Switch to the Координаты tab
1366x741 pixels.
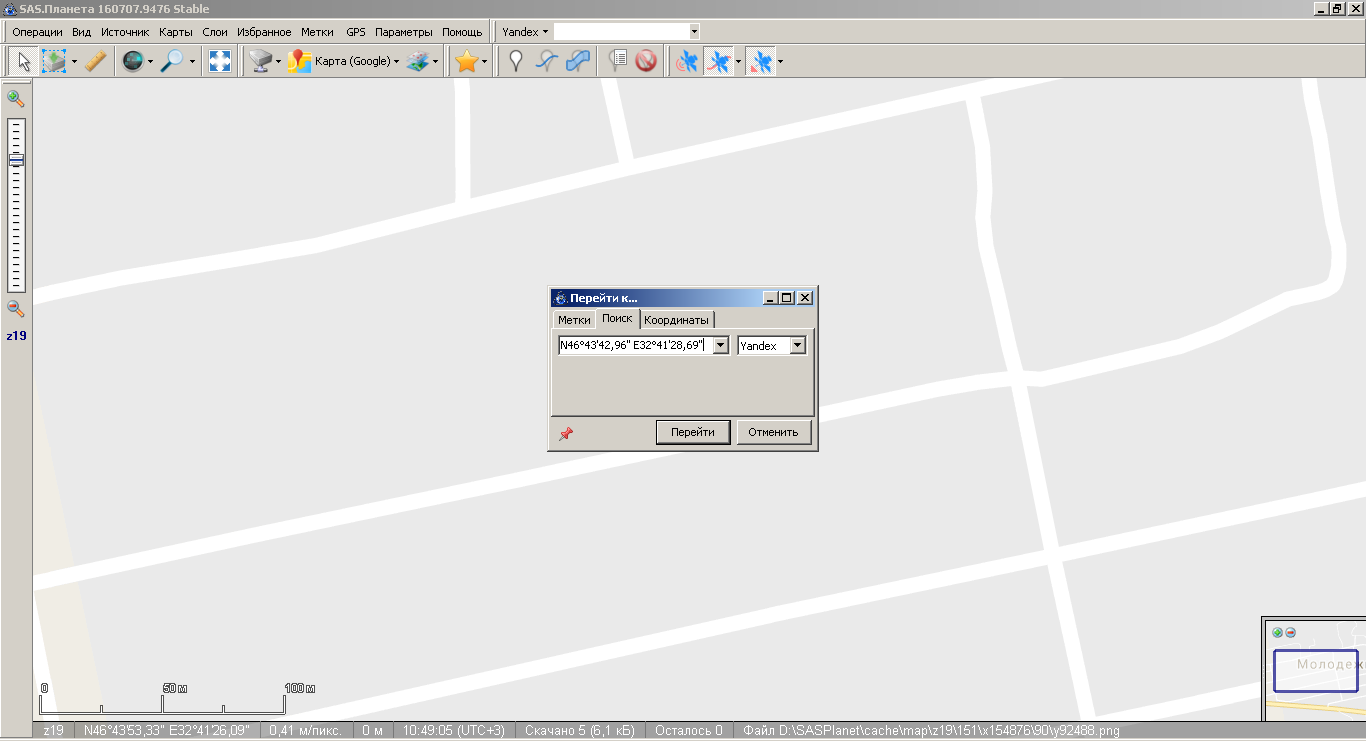676,320
